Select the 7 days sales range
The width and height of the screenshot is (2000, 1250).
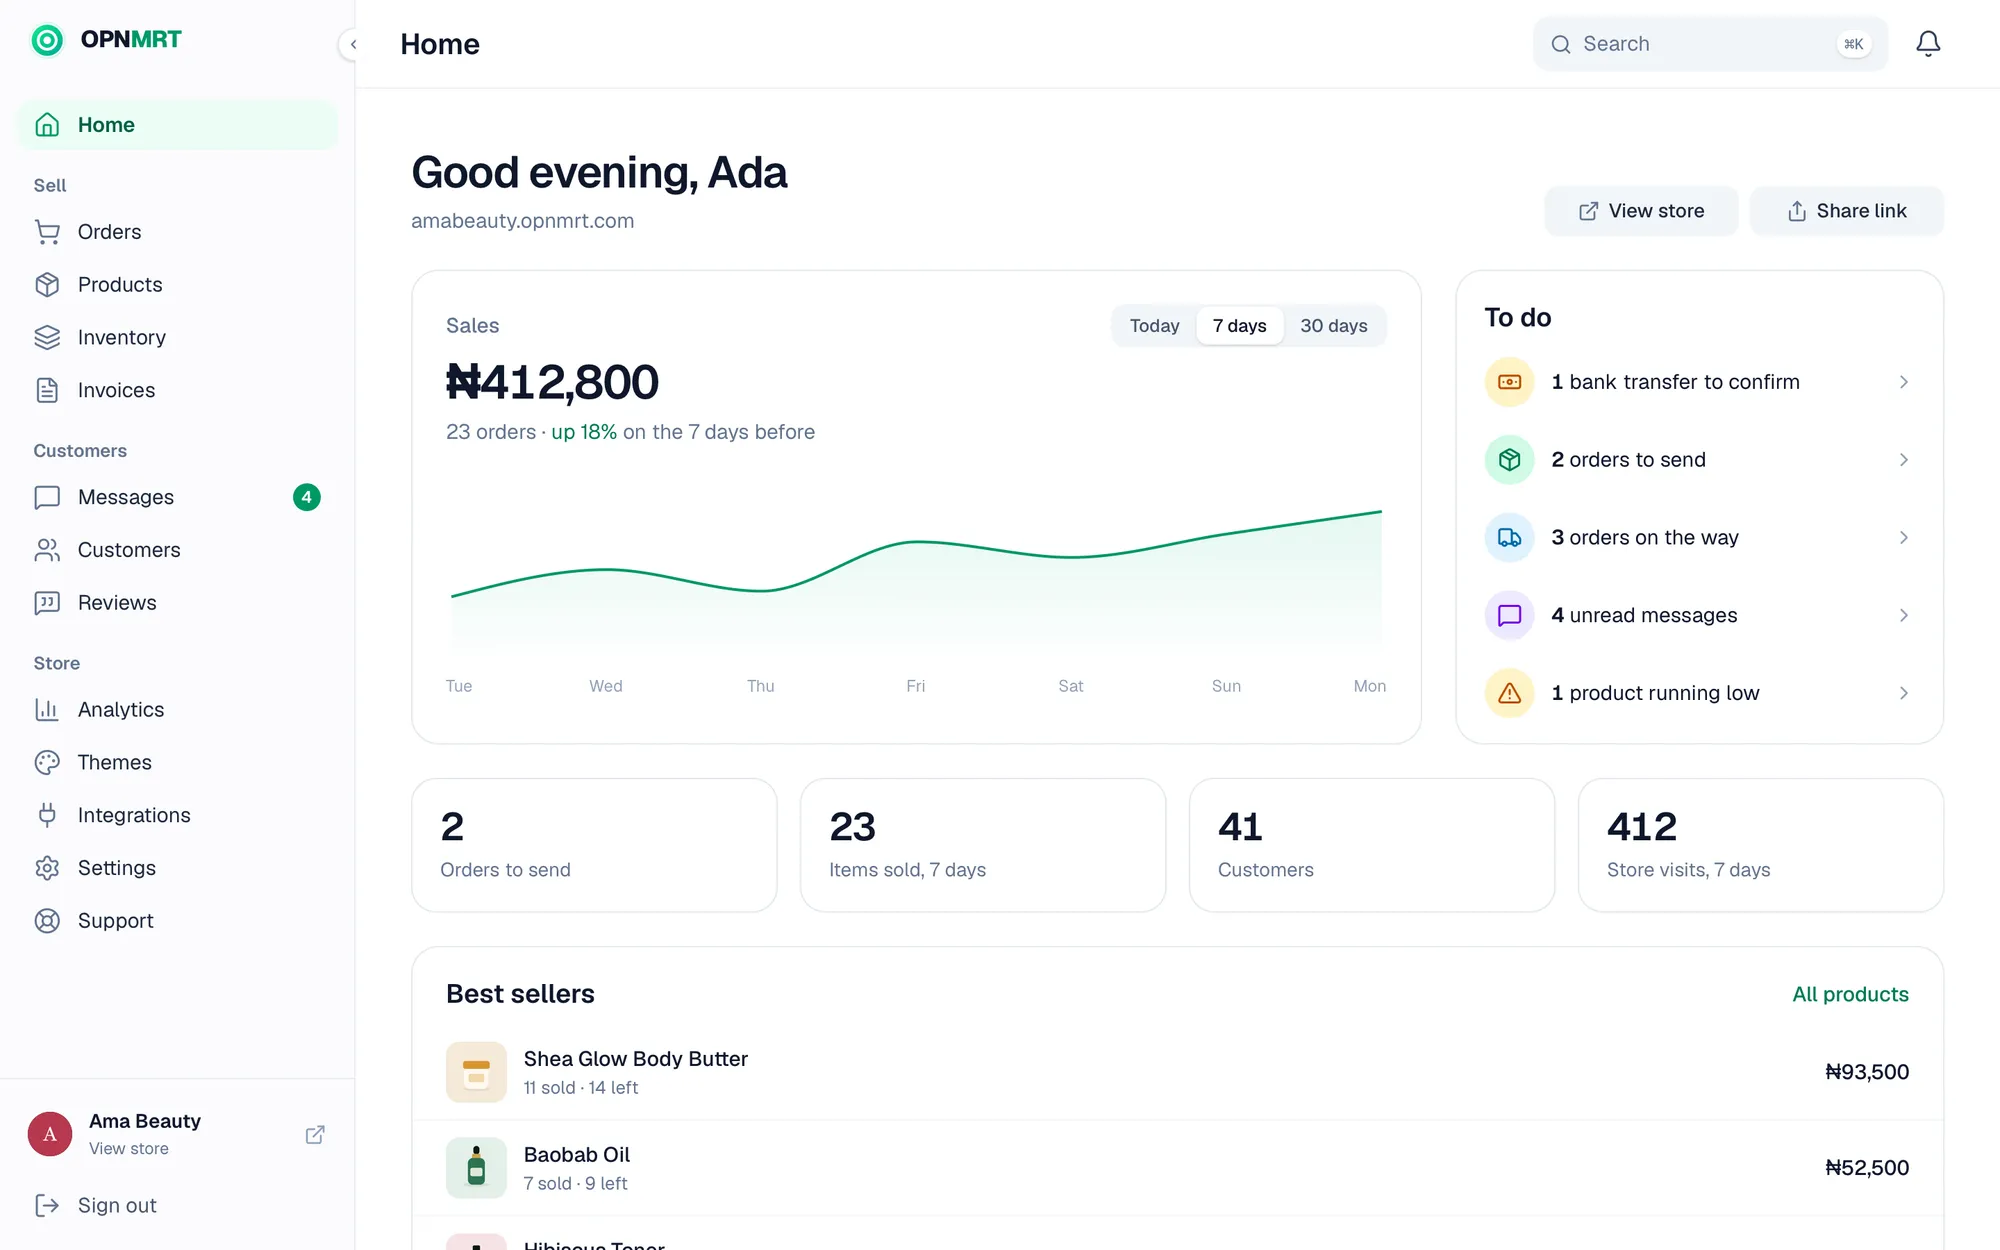point(1240,326)
